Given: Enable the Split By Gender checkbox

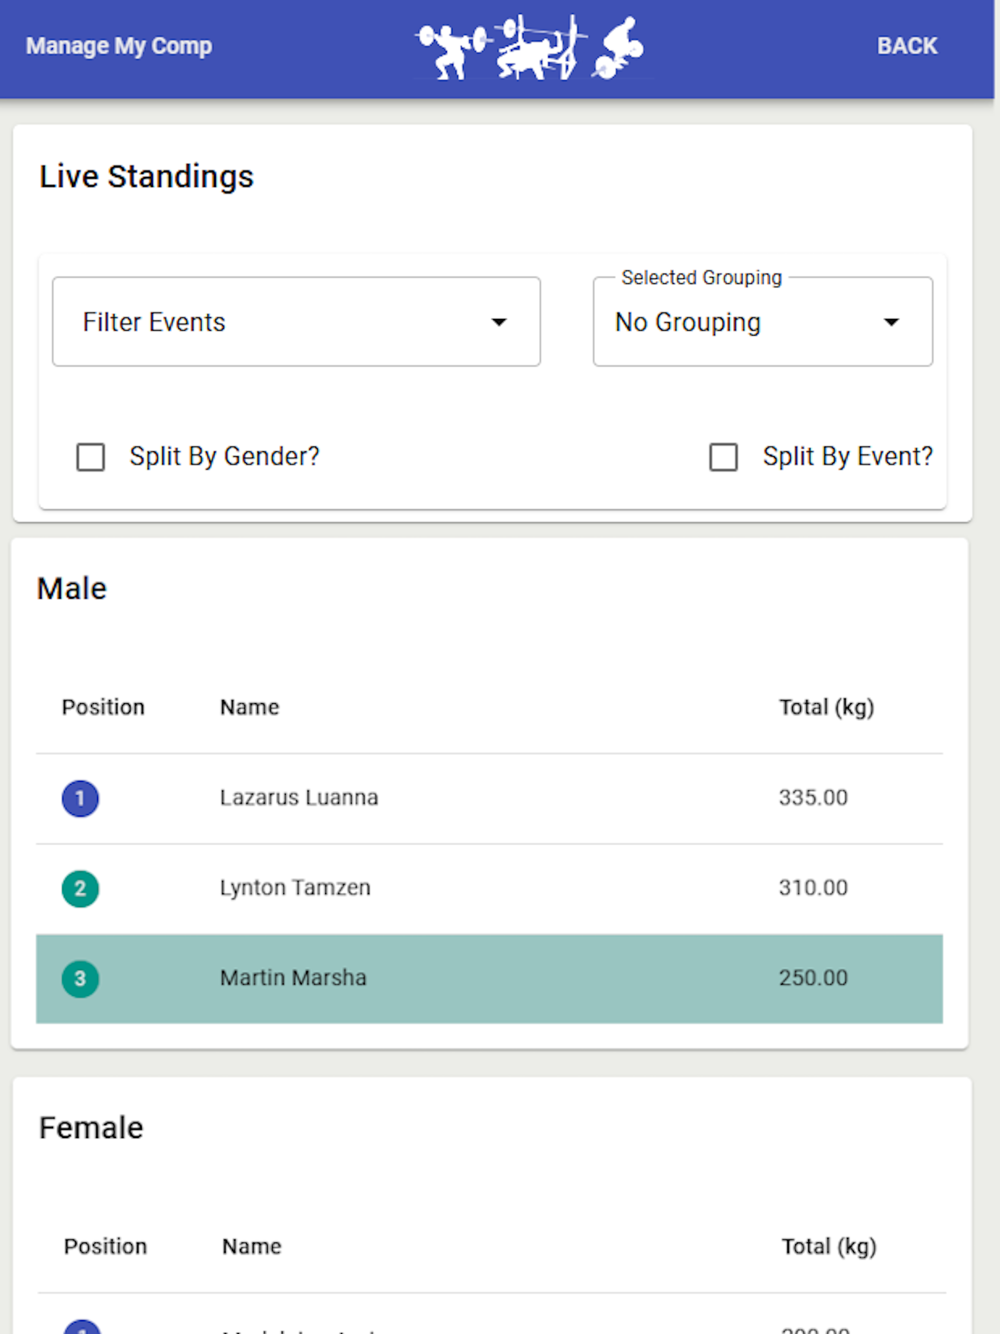Looking at the screenshot, I should pos(91,457).
